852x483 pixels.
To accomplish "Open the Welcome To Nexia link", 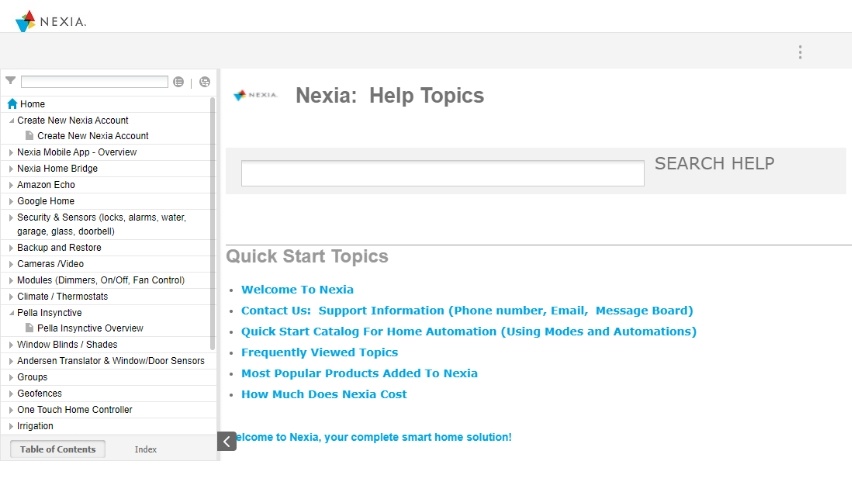I will click(297, 290).
